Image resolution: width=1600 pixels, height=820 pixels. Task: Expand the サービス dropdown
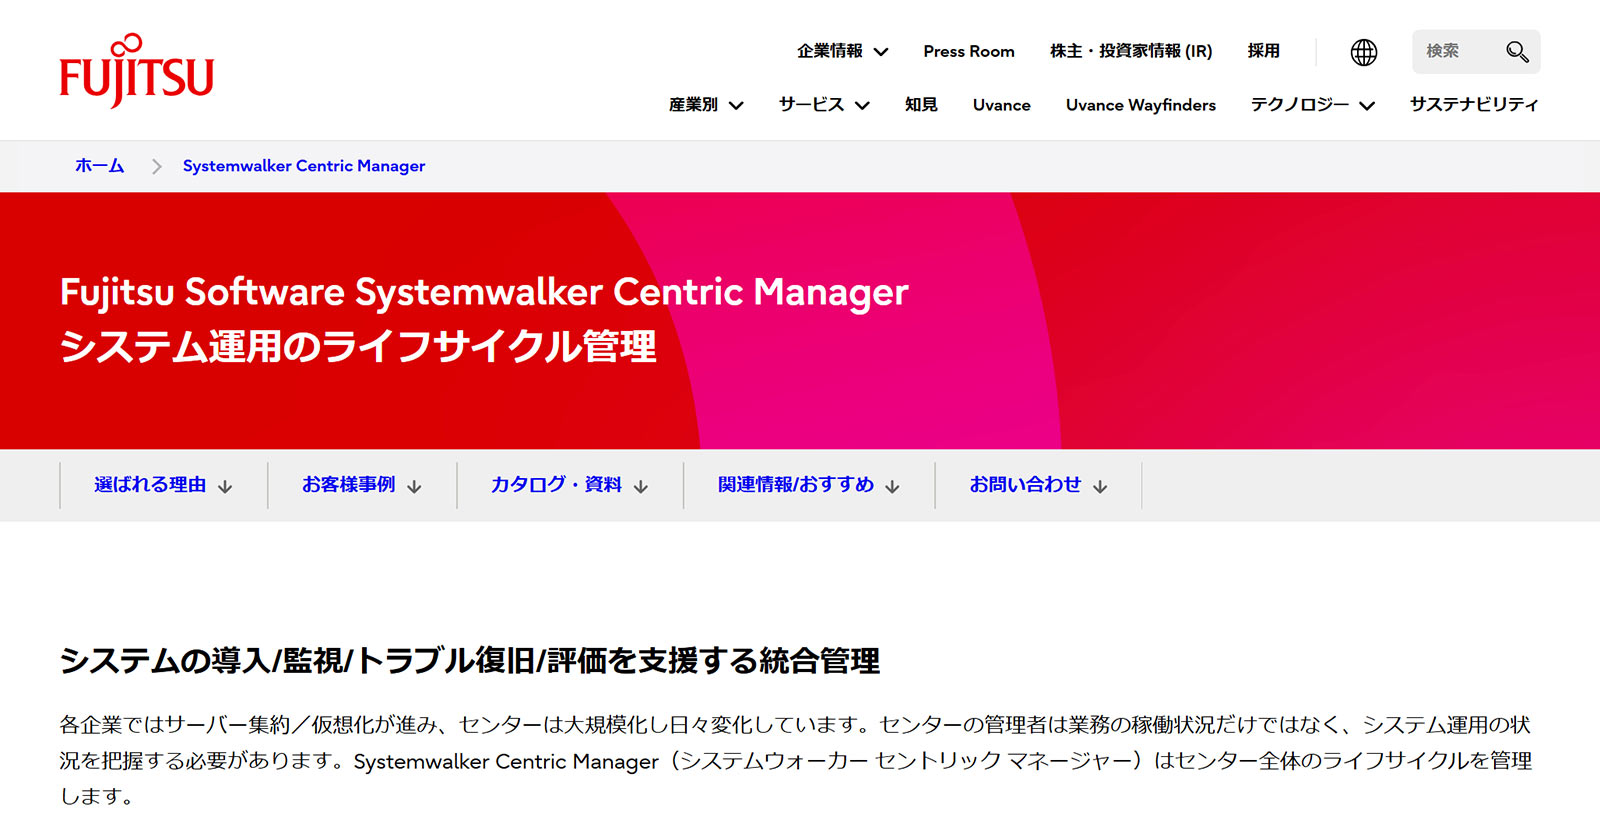824,105
